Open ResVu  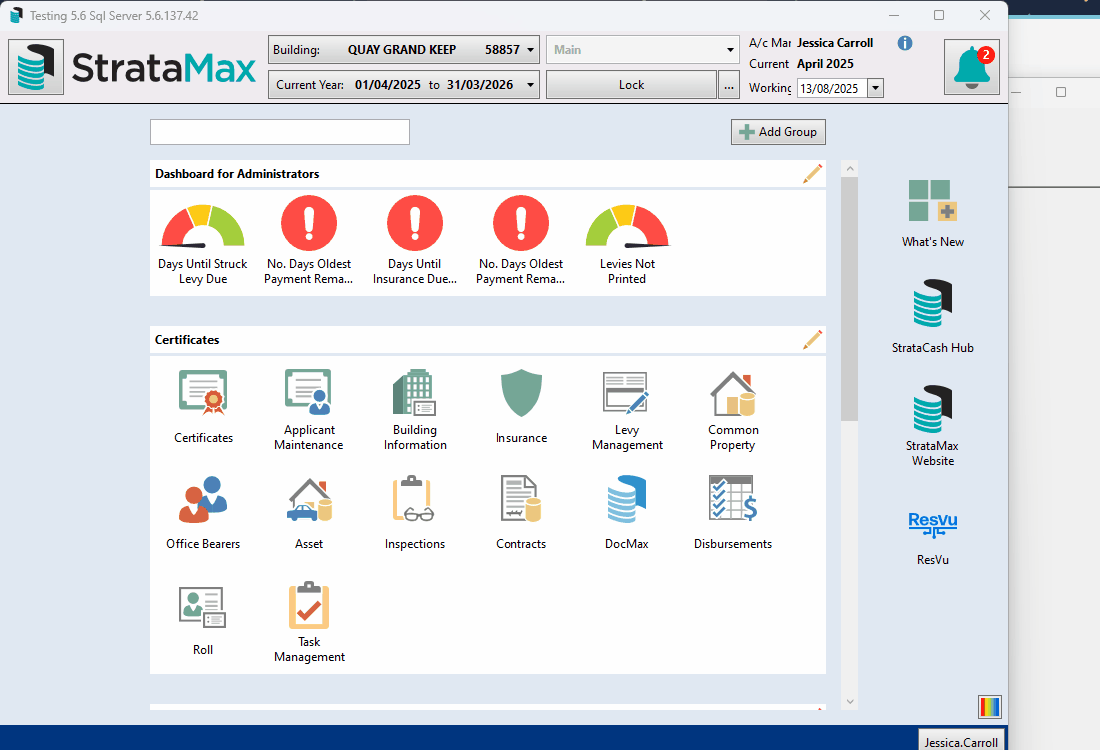[x=932, y=525]
